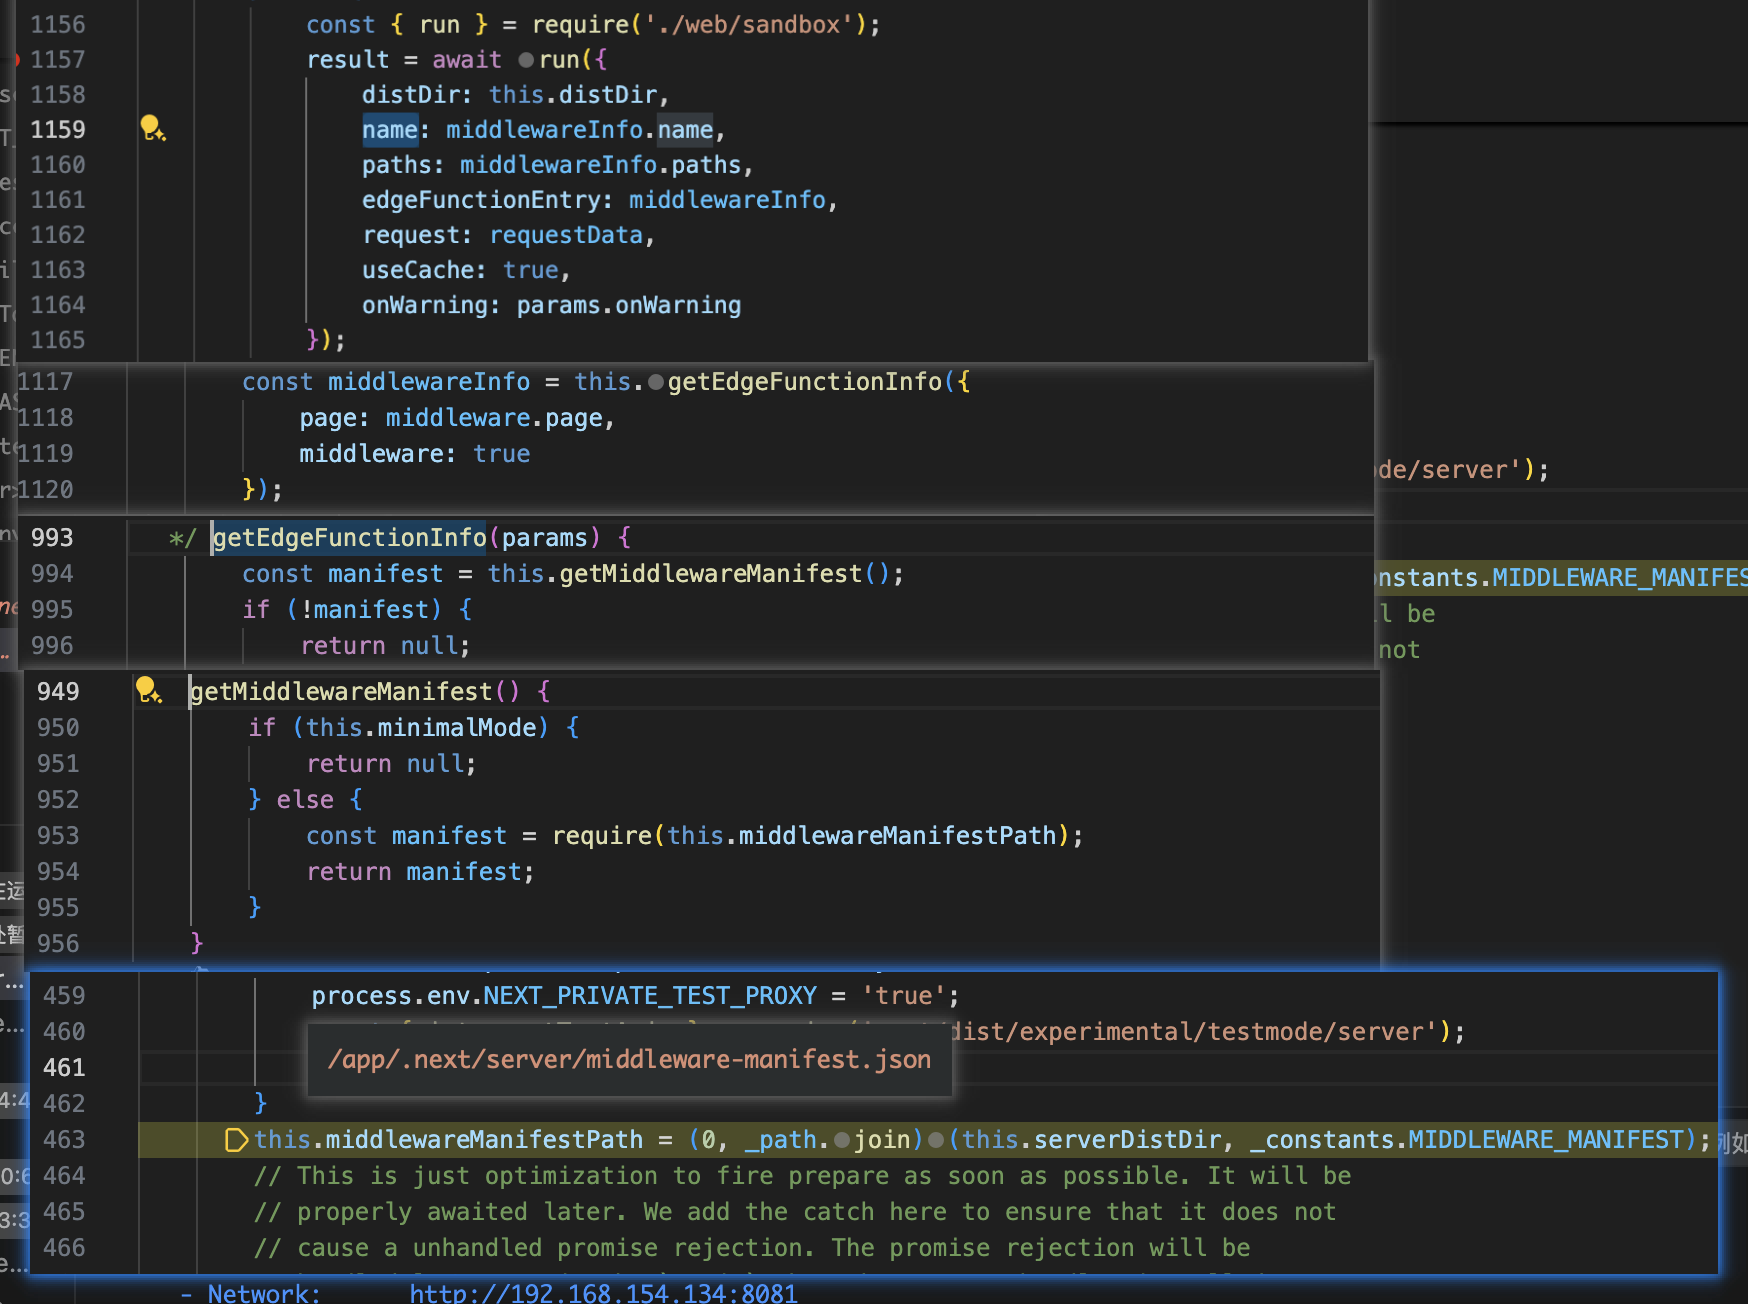Screen dimensions: 1748x1304
Task: Click line number 461 in the gutter
Action: point(64,1068)
